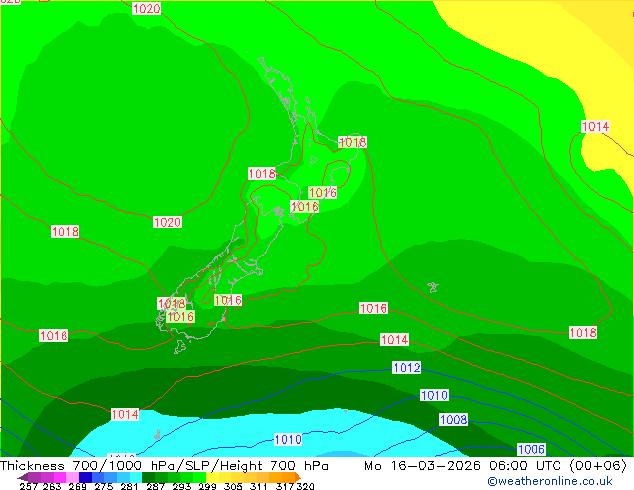
Task: Click the blue 1008 isobar label
Action: pyautogui.click(x=454, y=420)
